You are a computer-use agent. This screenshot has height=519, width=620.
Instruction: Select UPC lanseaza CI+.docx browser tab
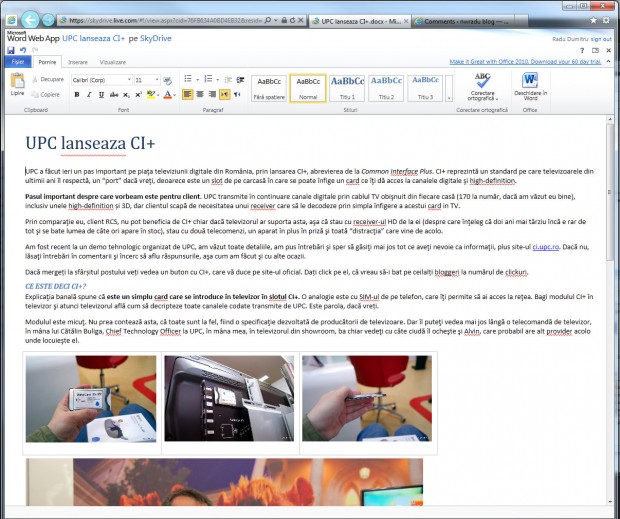(360, 21)
